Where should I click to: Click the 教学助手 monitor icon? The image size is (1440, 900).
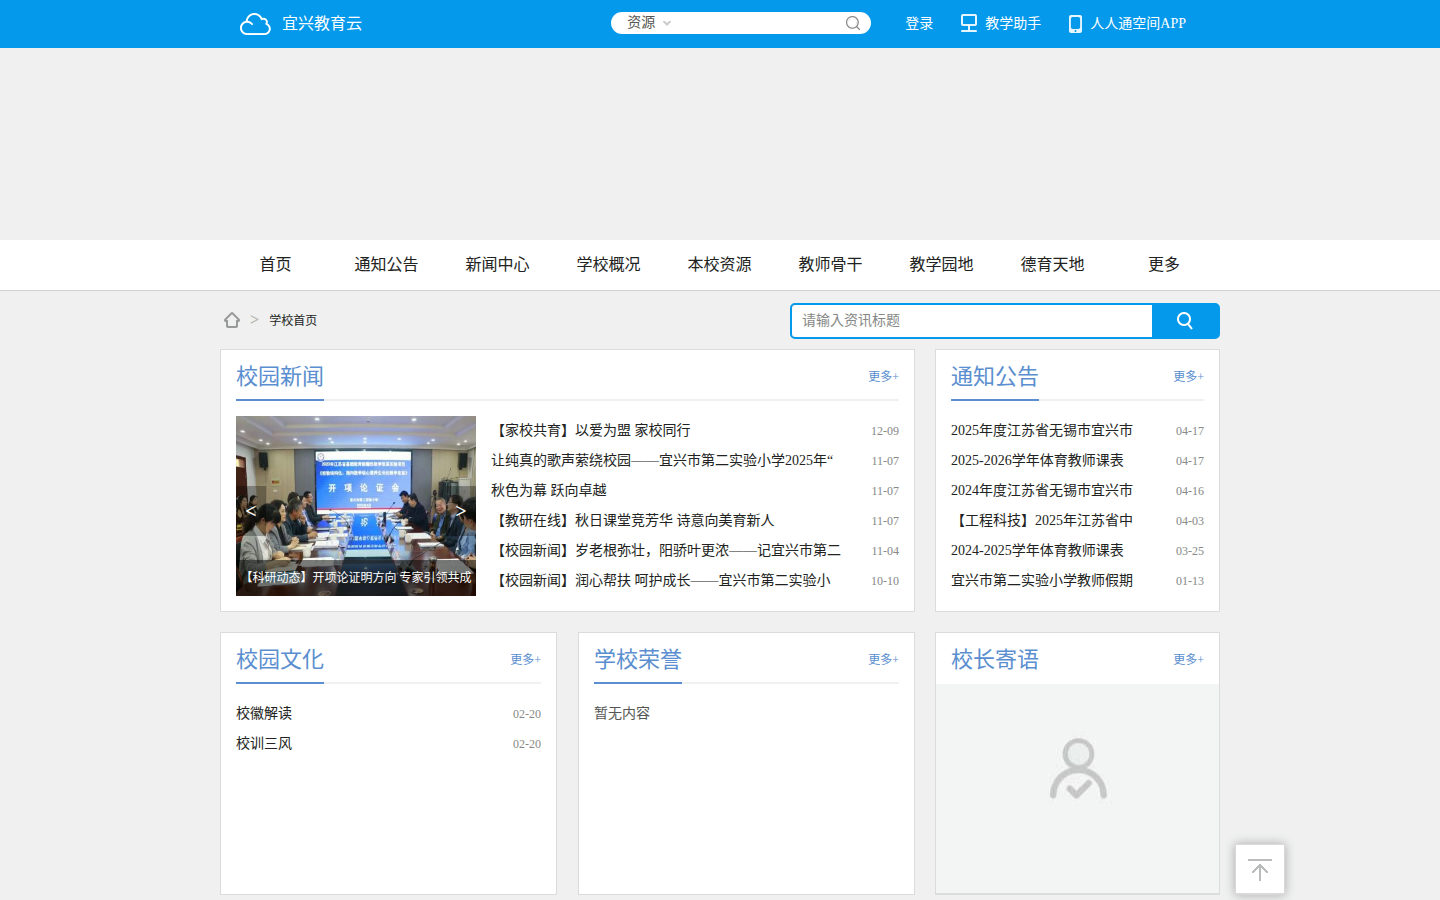pos(969,23)
